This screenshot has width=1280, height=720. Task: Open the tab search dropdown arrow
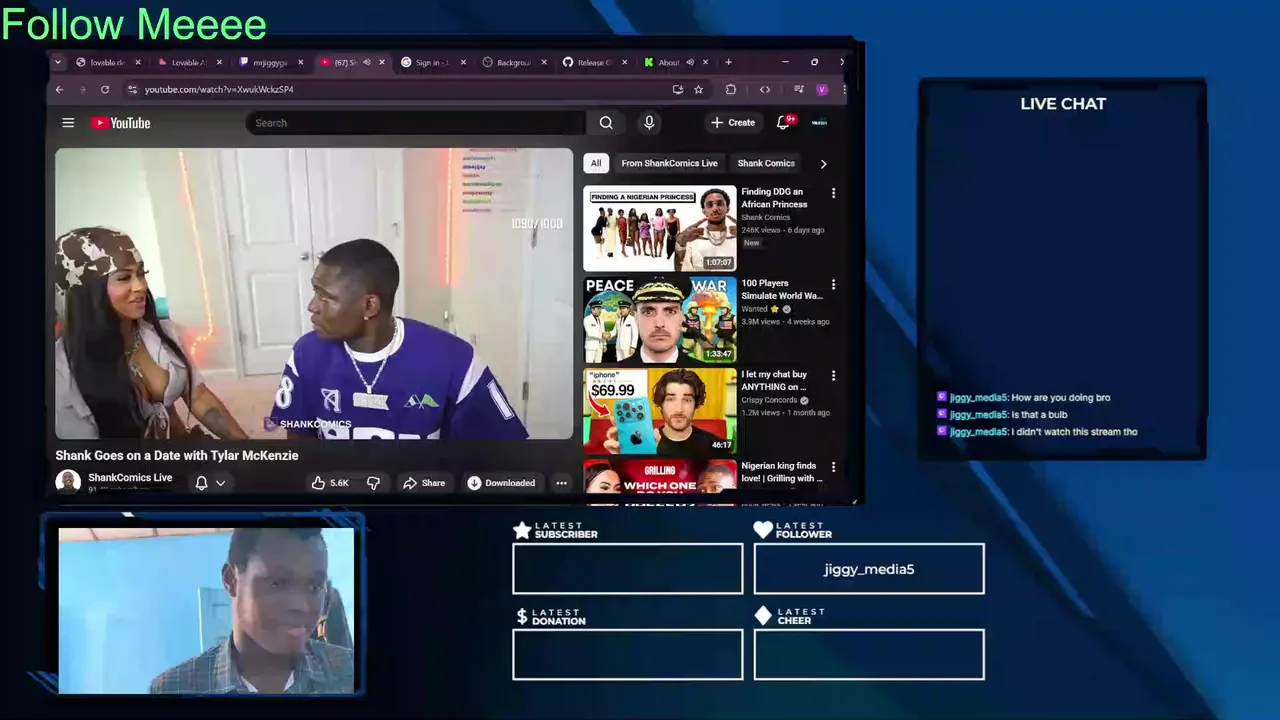pyautogui.click(x=57, y=62)
